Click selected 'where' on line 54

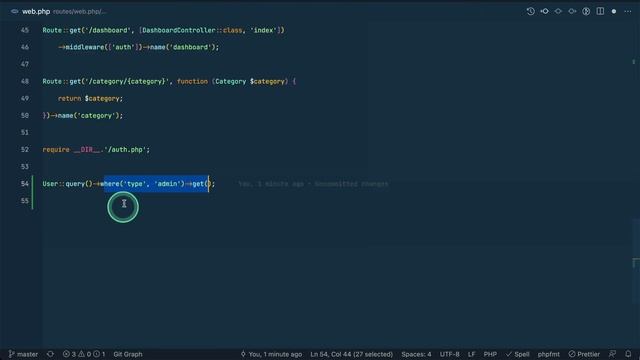(111, 184)
